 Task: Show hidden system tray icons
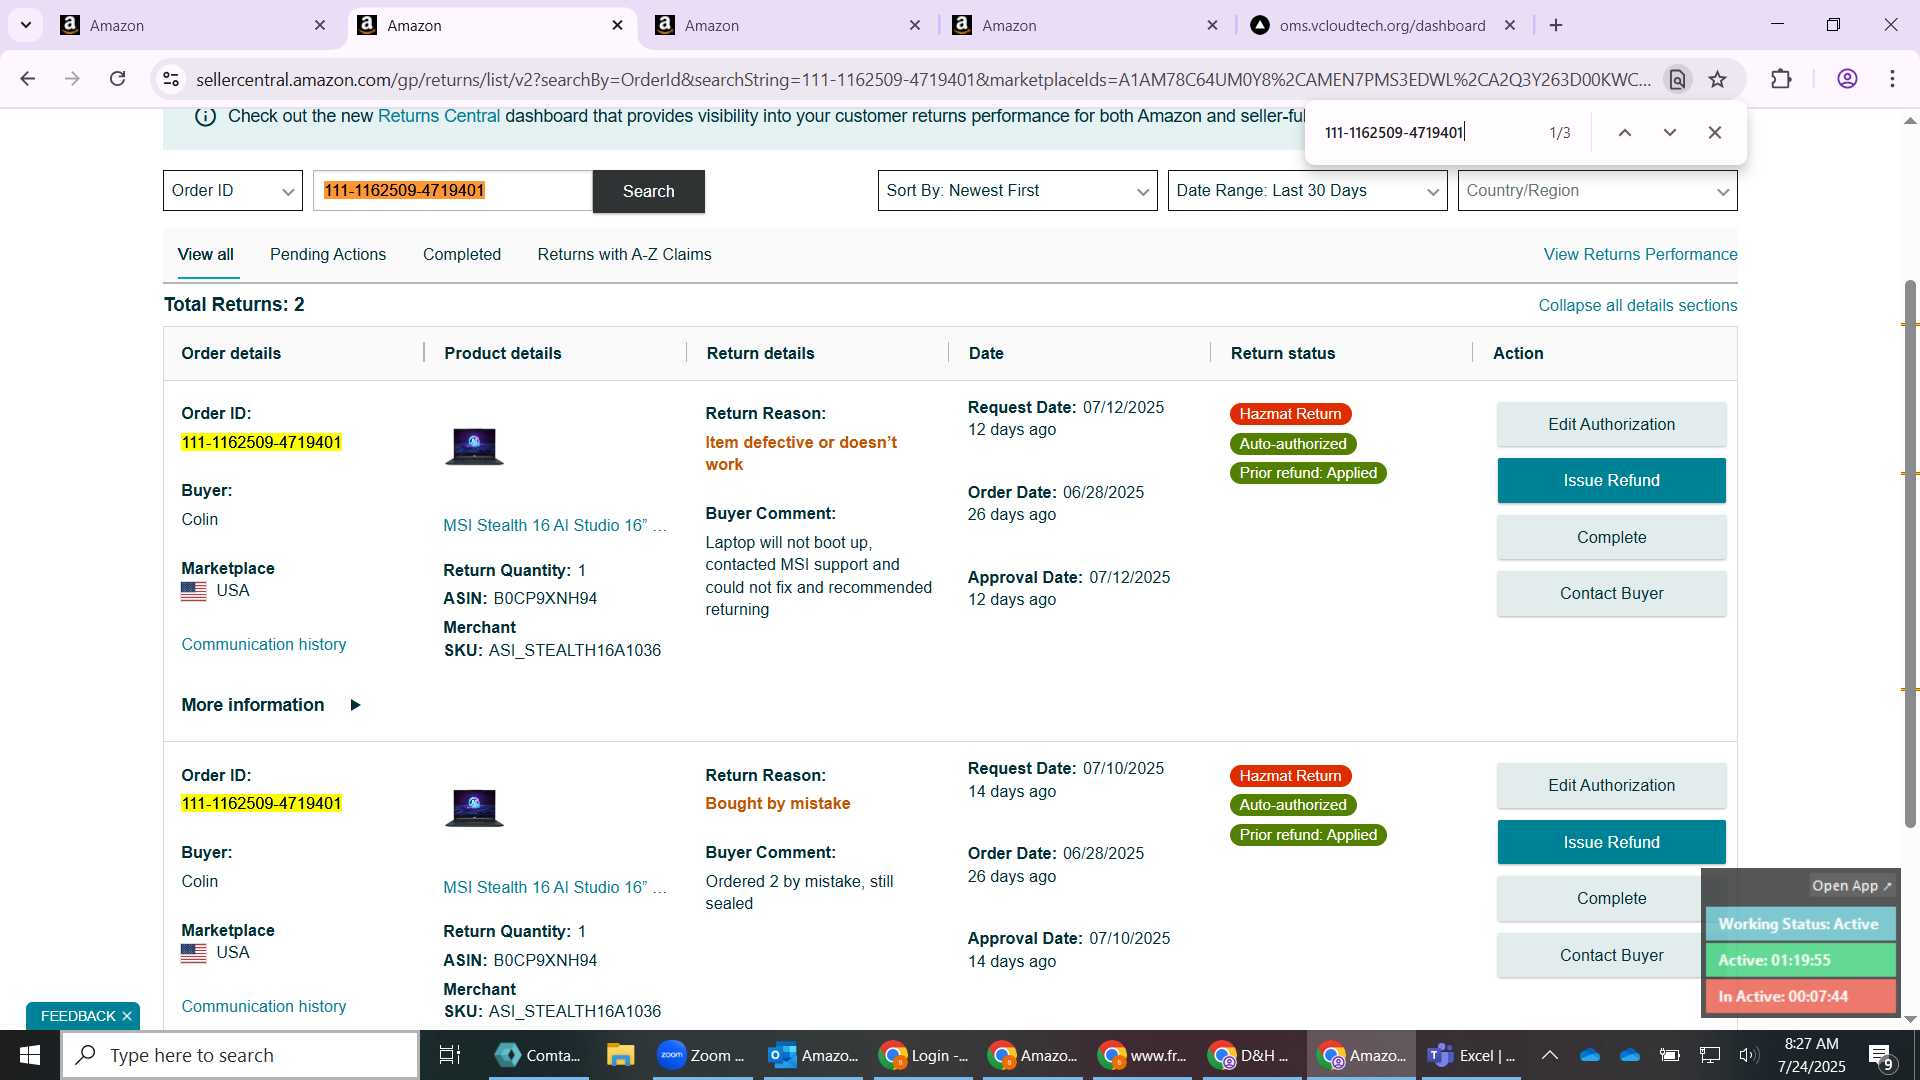coord(1549,1055)
